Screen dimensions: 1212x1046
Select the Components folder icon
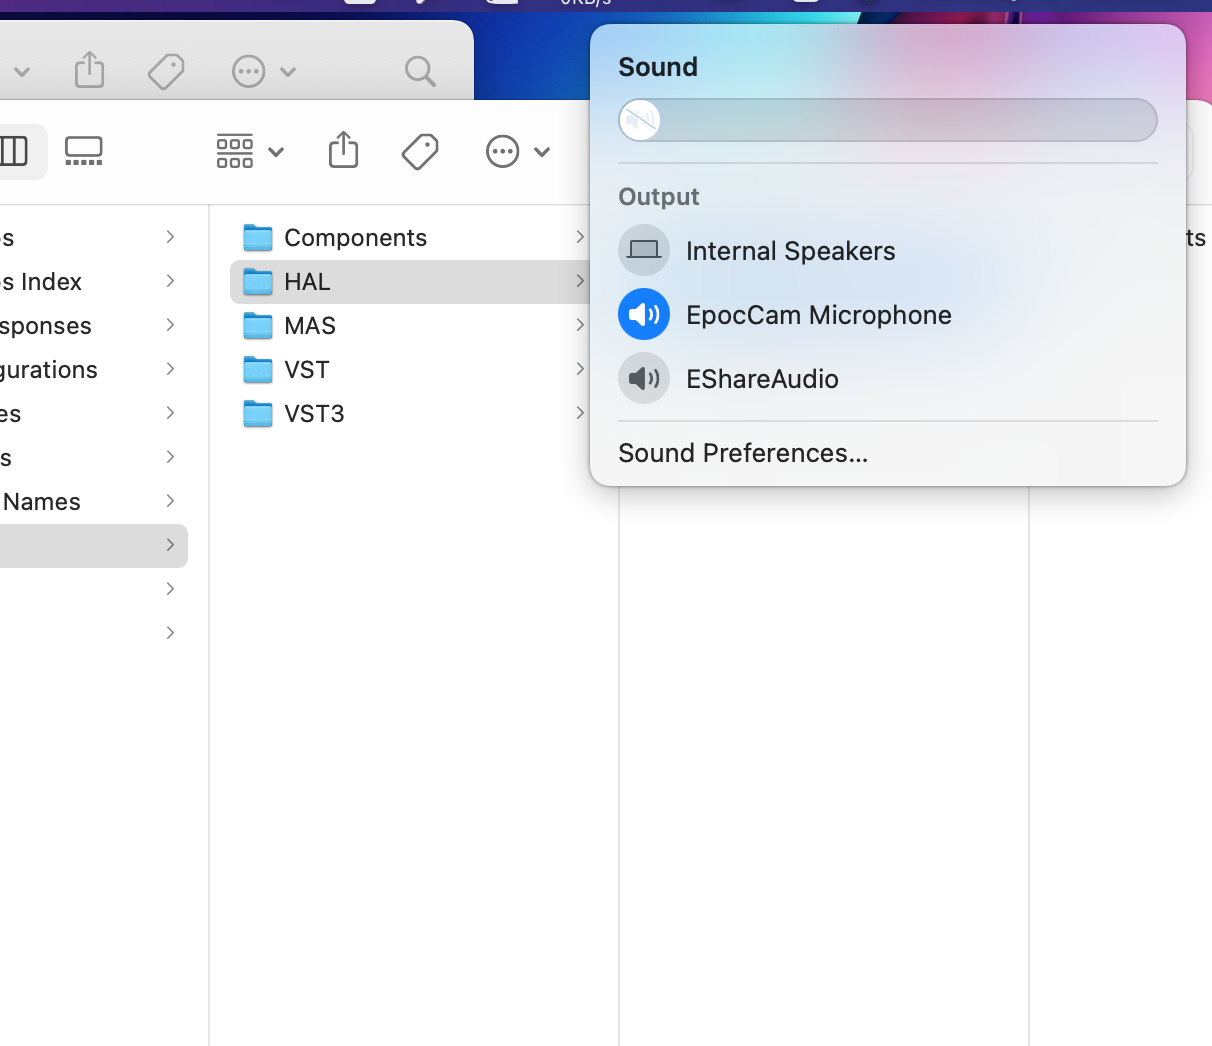coord(258,238)
